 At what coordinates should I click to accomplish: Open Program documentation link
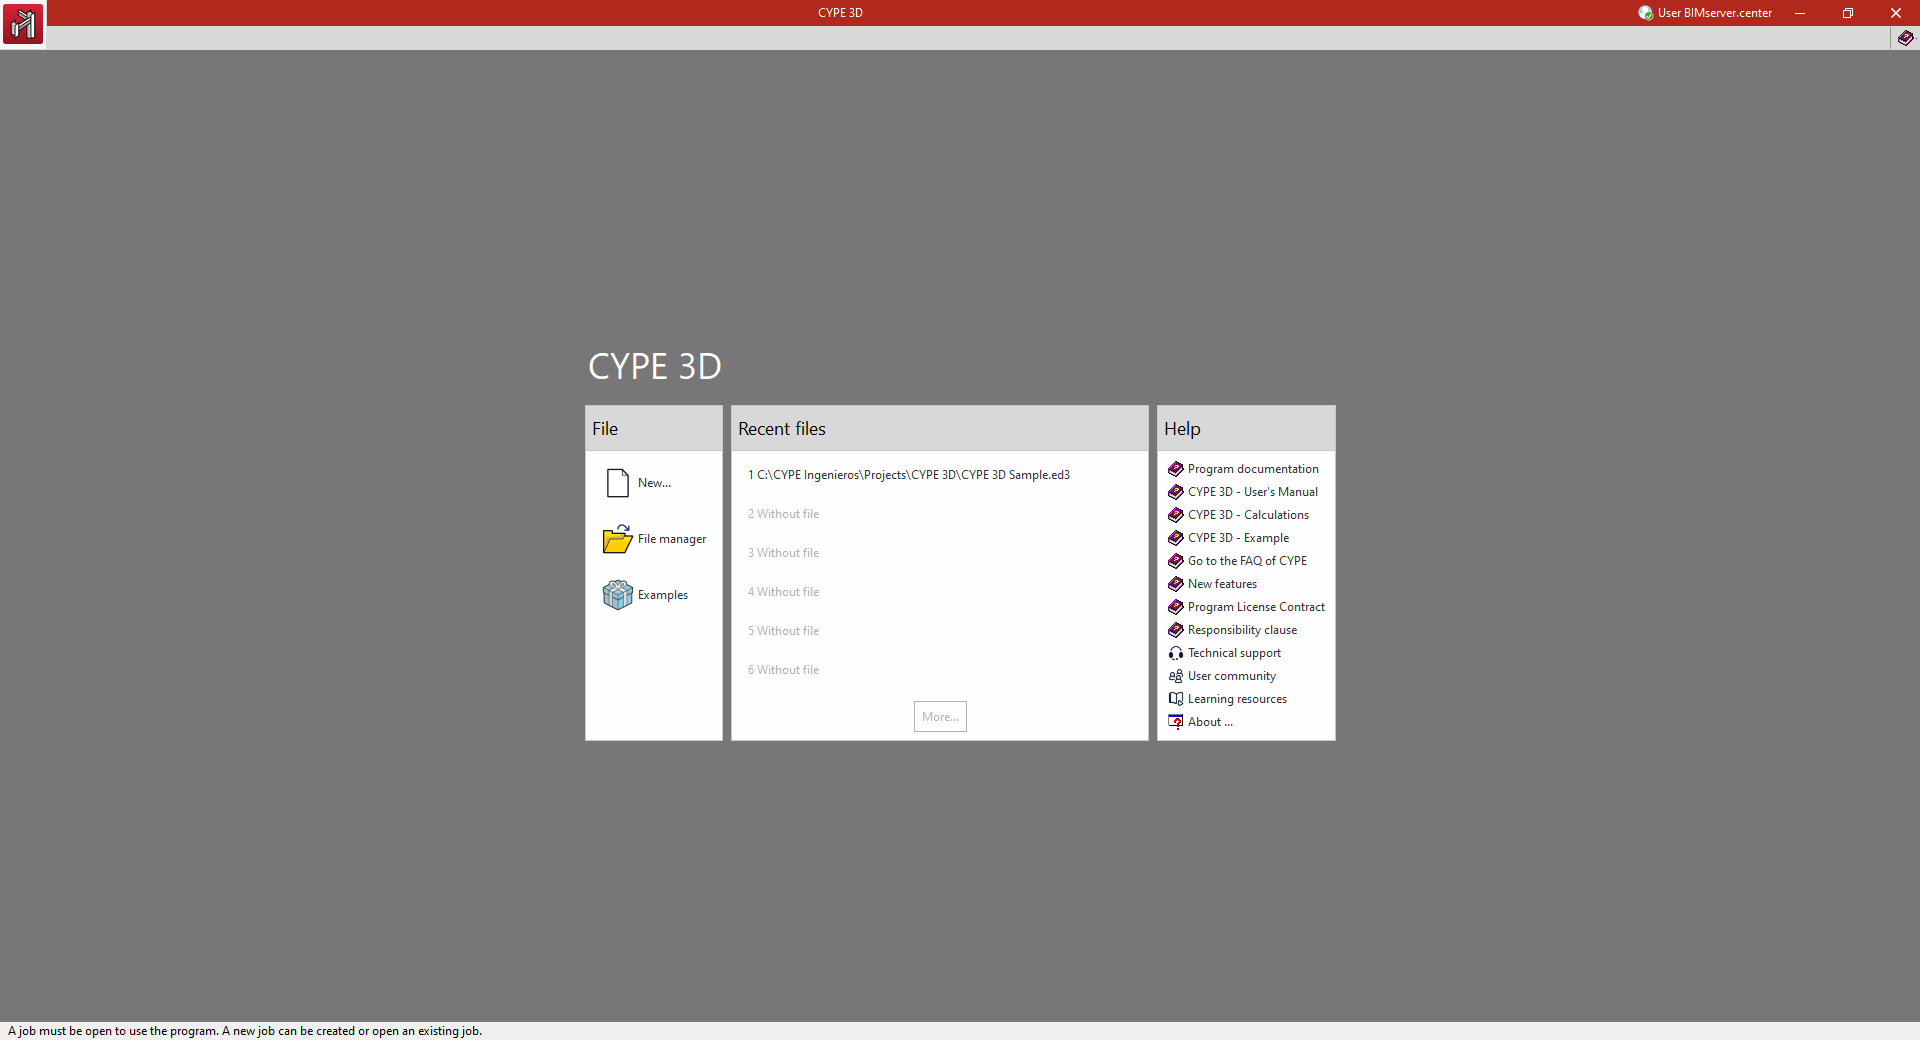pyautogui.click(x=1253, y=469)
